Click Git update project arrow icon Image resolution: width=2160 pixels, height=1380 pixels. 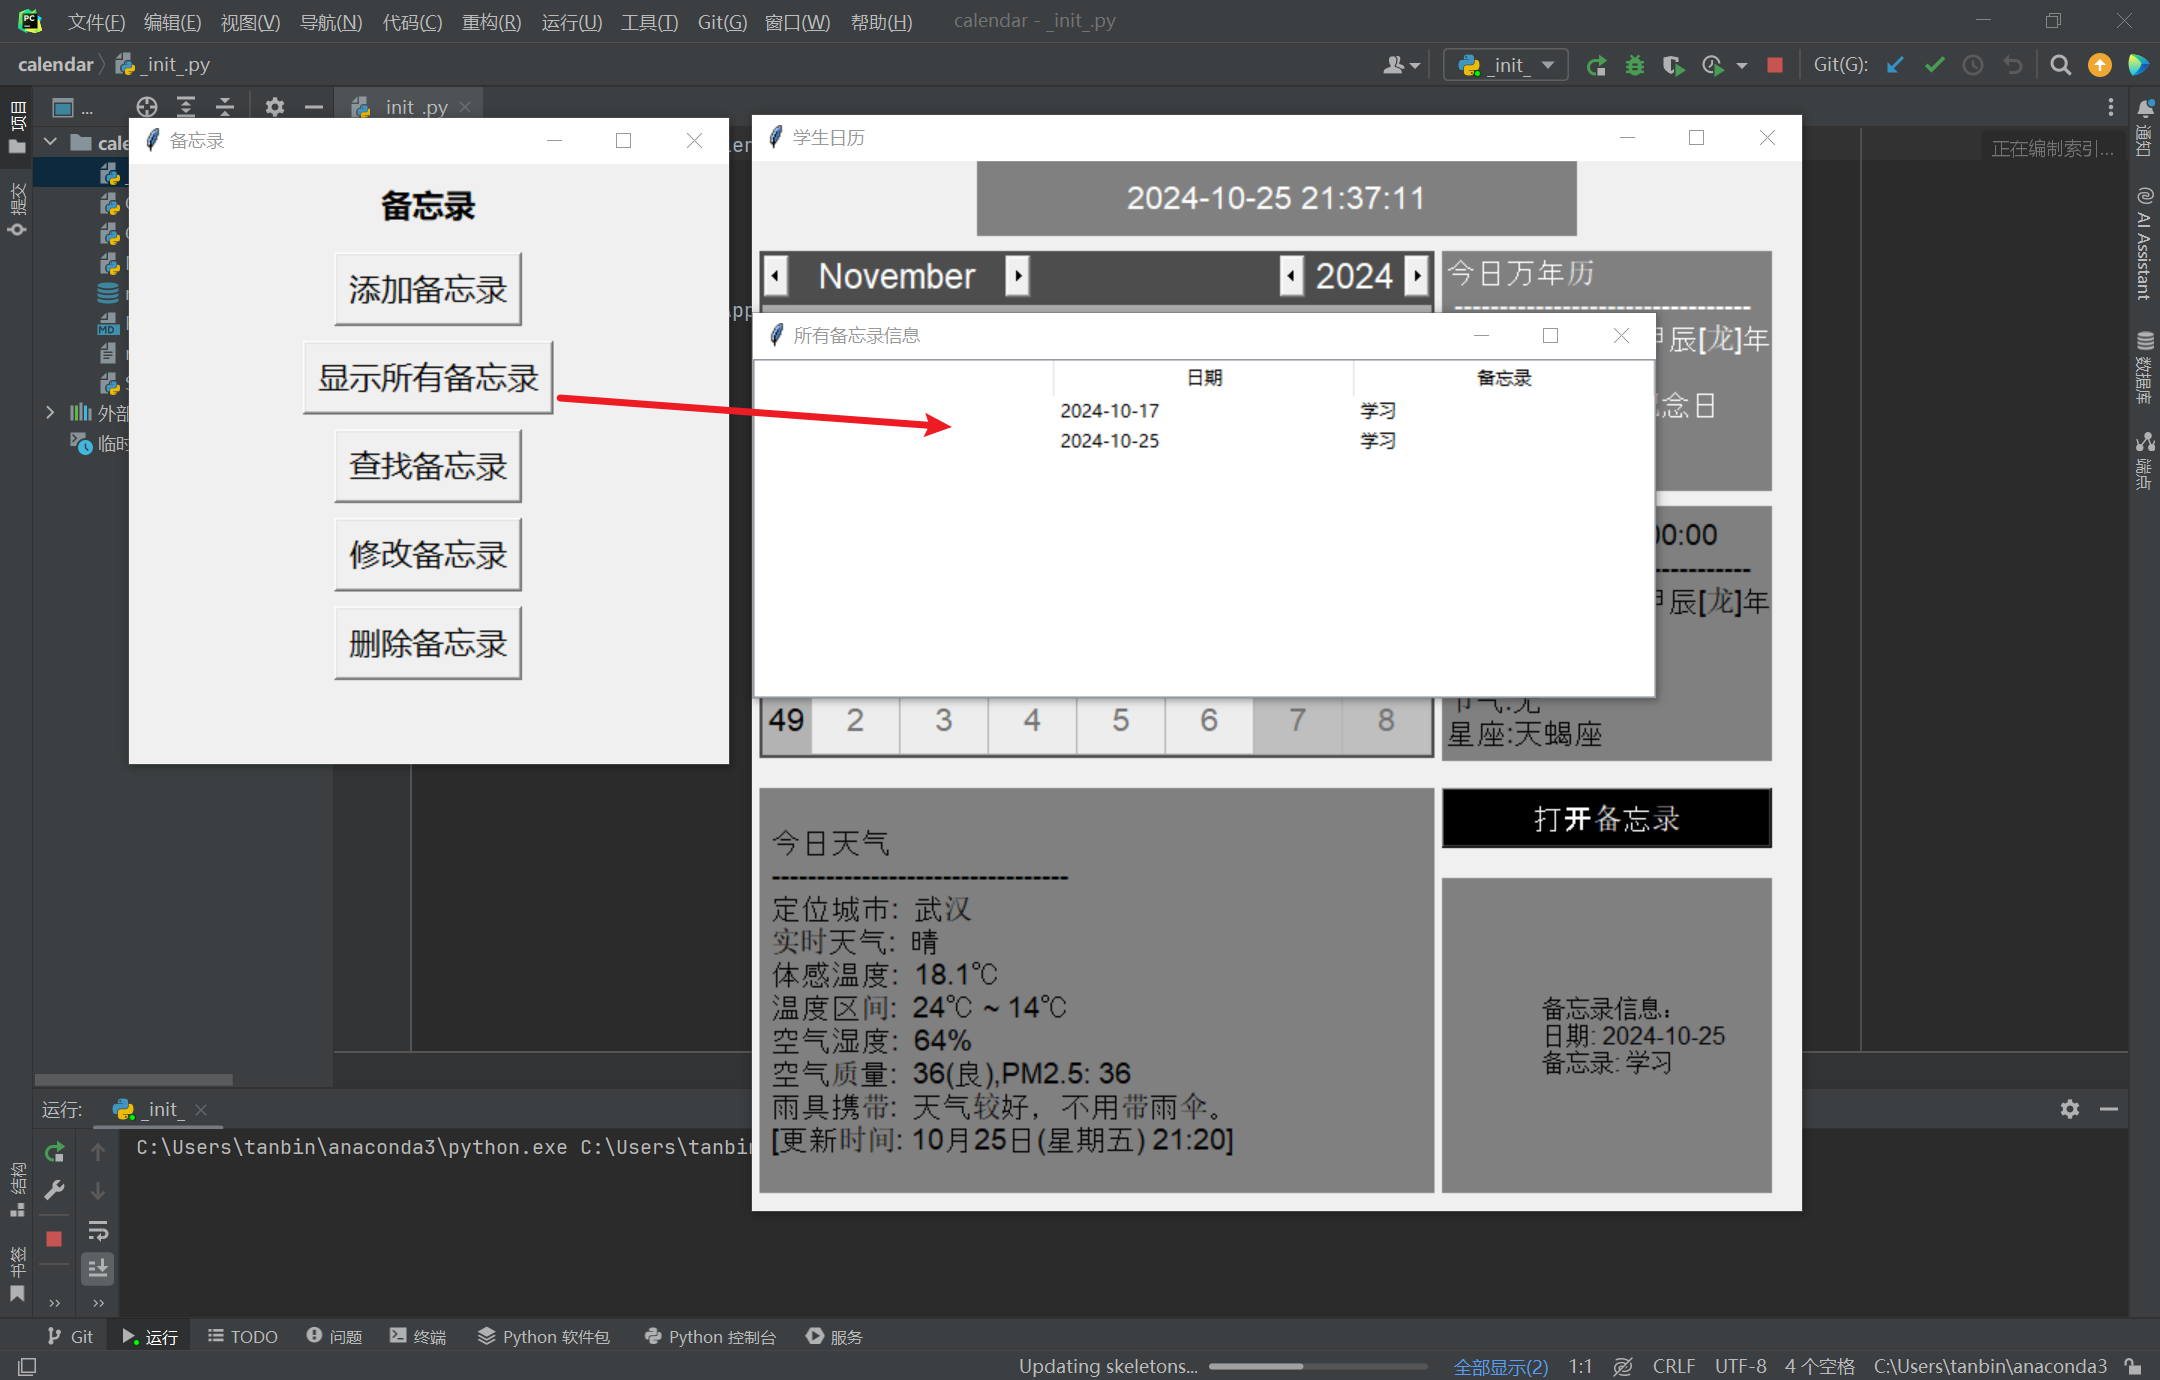coord(1895,66)
